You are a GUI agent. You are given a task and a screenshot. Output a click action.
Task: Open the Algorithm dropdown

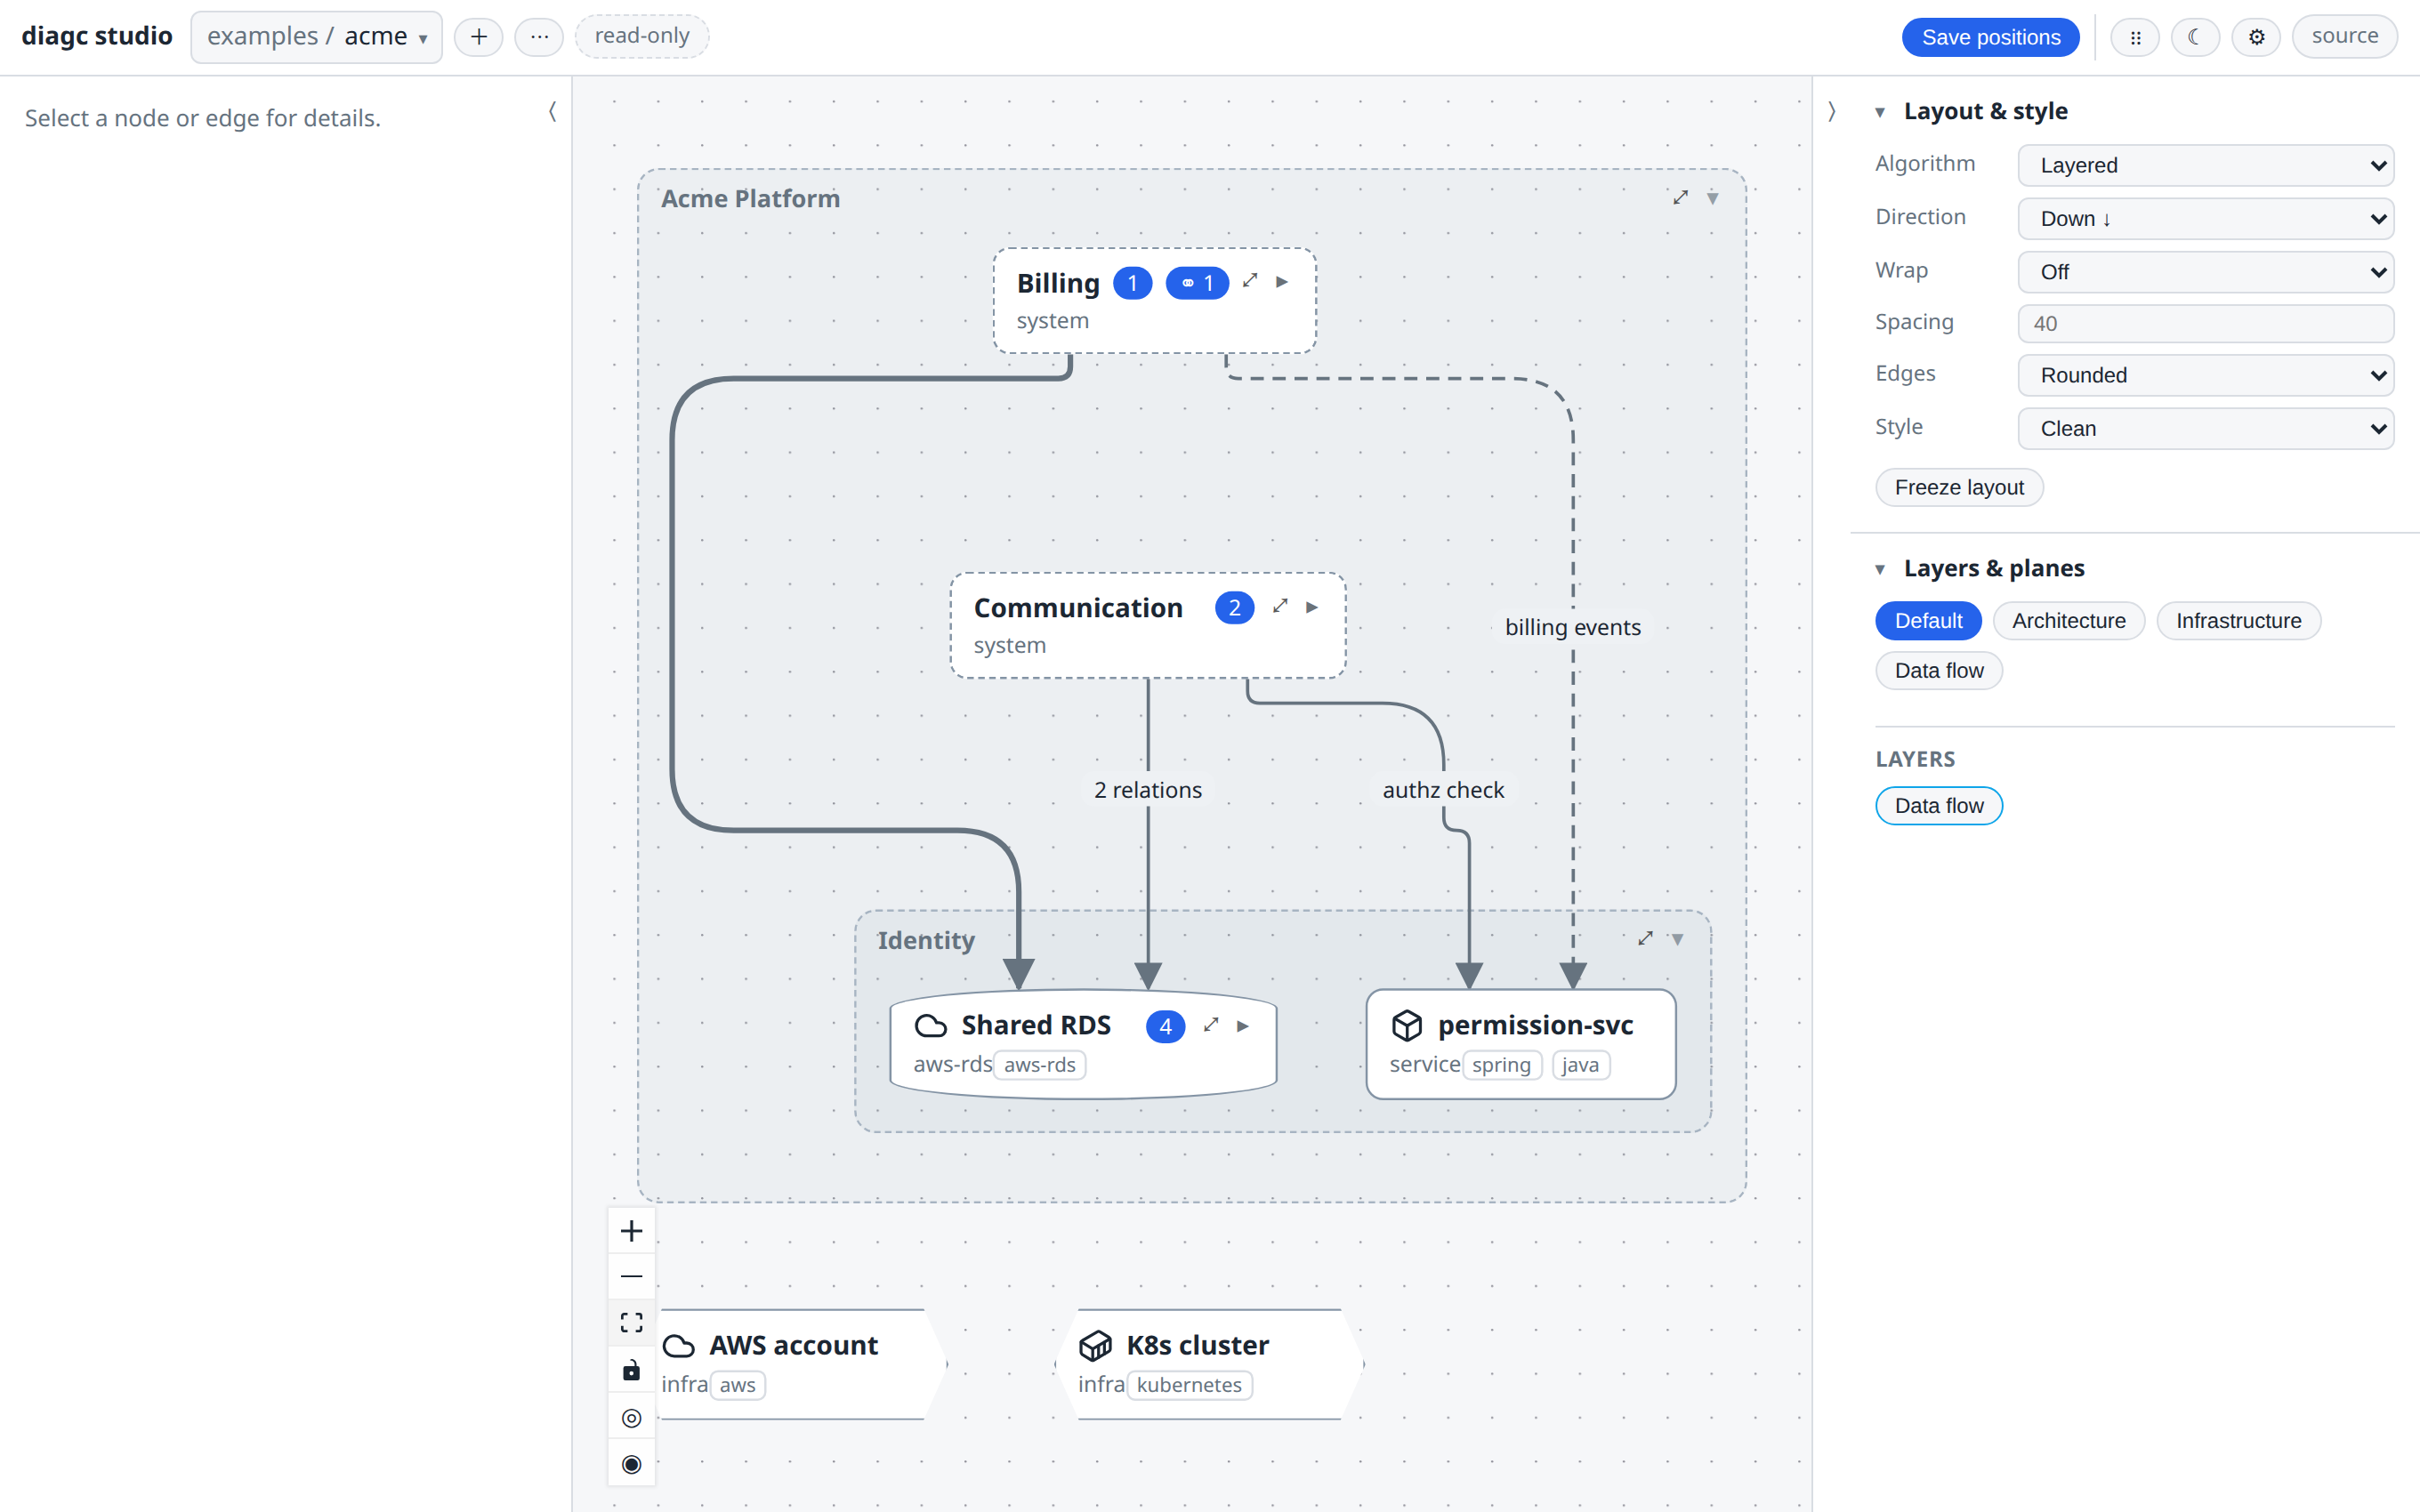click(x=2205, y=165)
